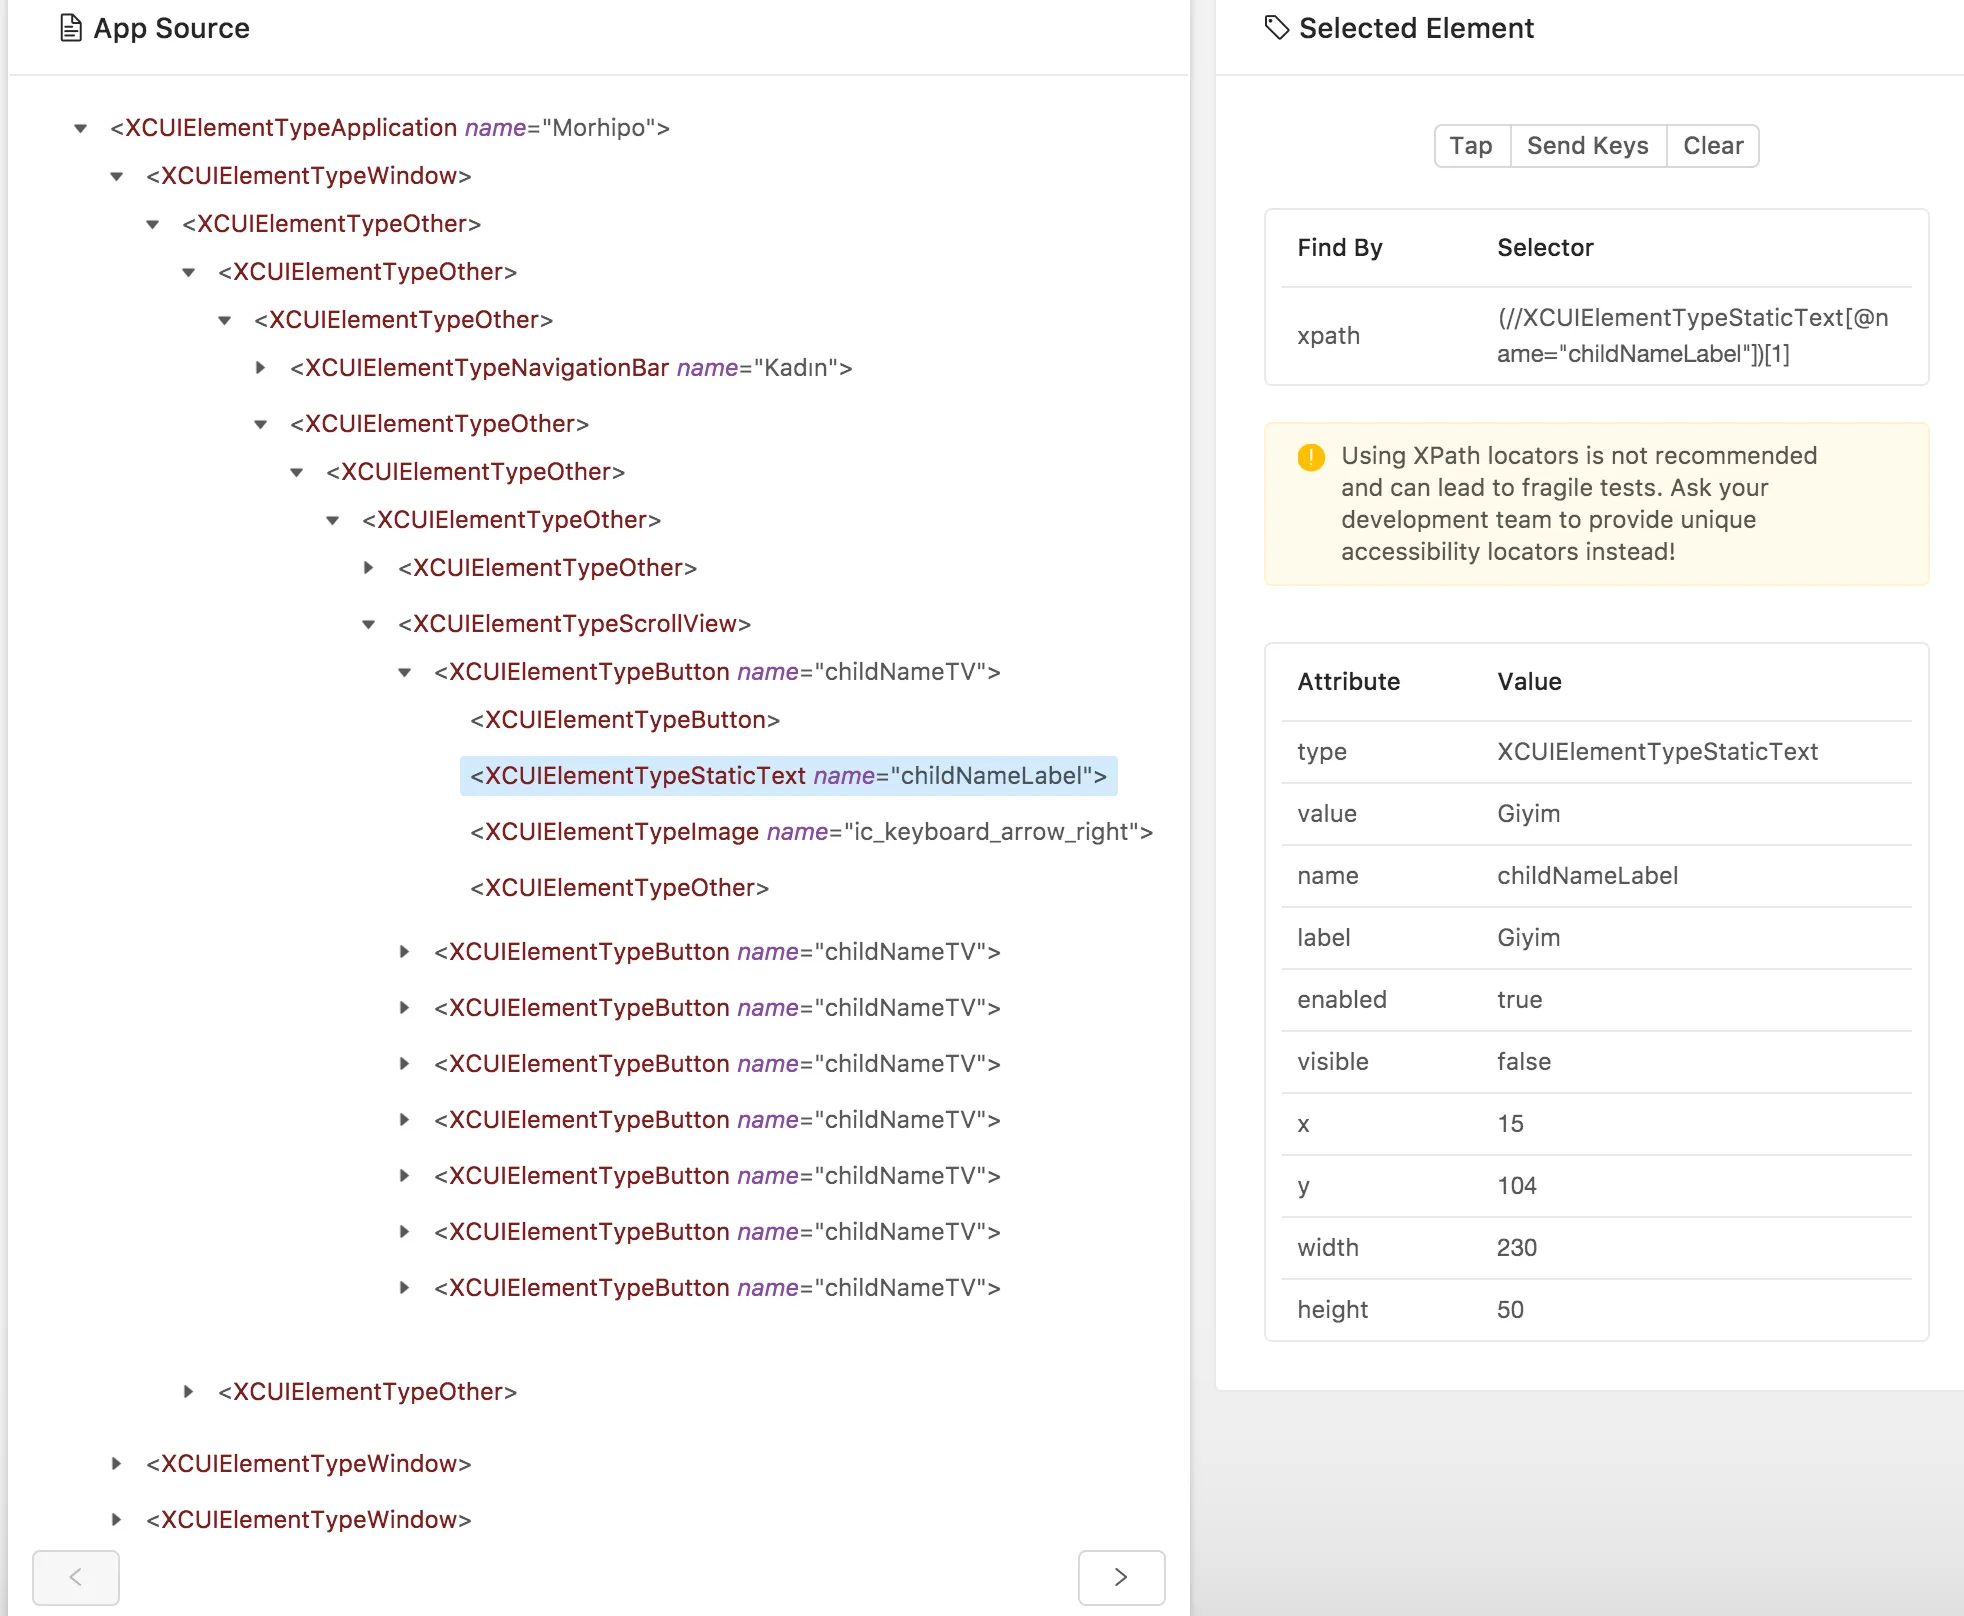Select the childNameLabel StaticText element
Image resolution: width=1964 pixels, height=1616 pixels.
[788, 776]
